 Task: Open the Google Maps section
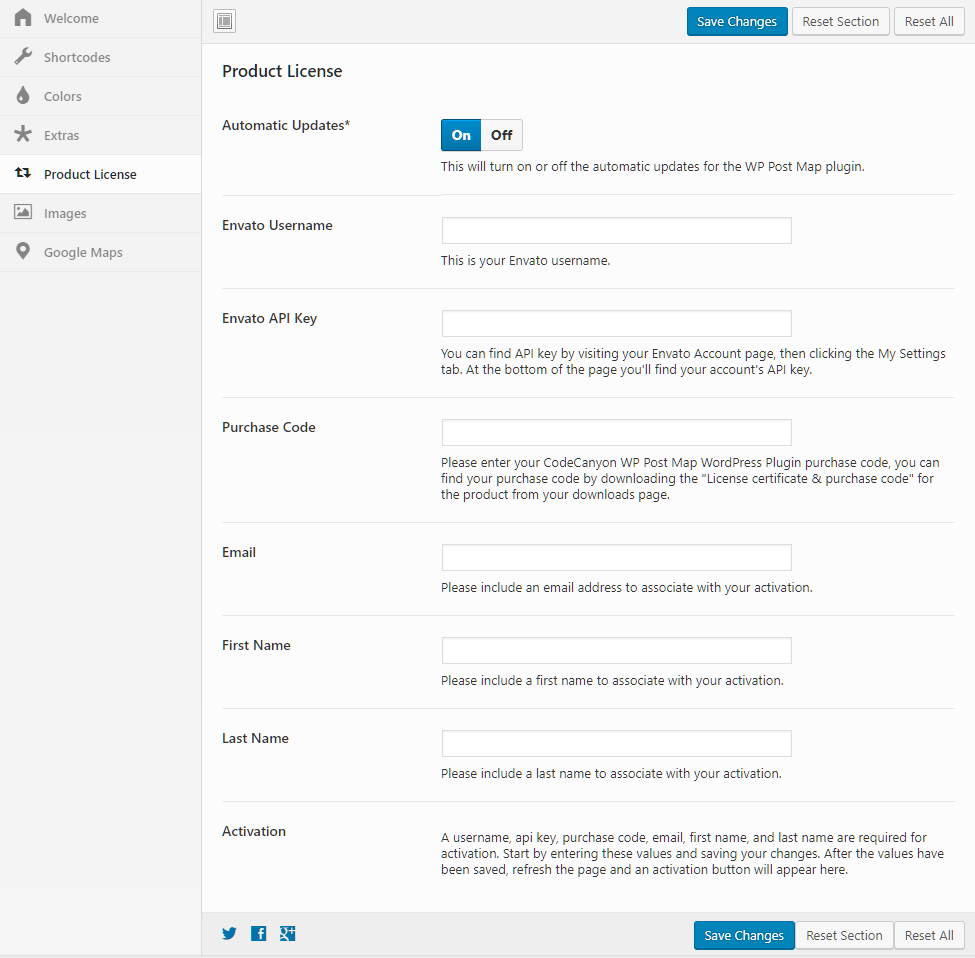click(101, 252)
